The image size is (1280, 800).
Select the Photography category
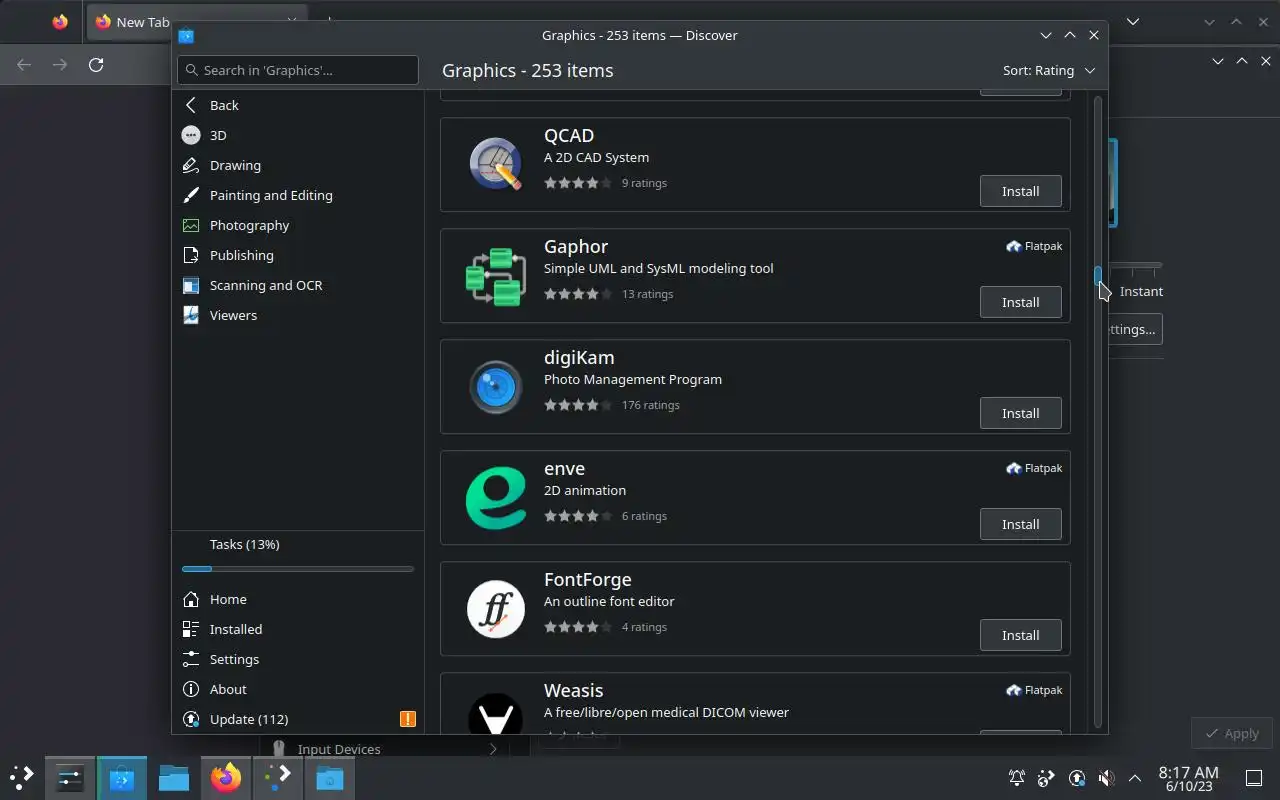[298, 225]
